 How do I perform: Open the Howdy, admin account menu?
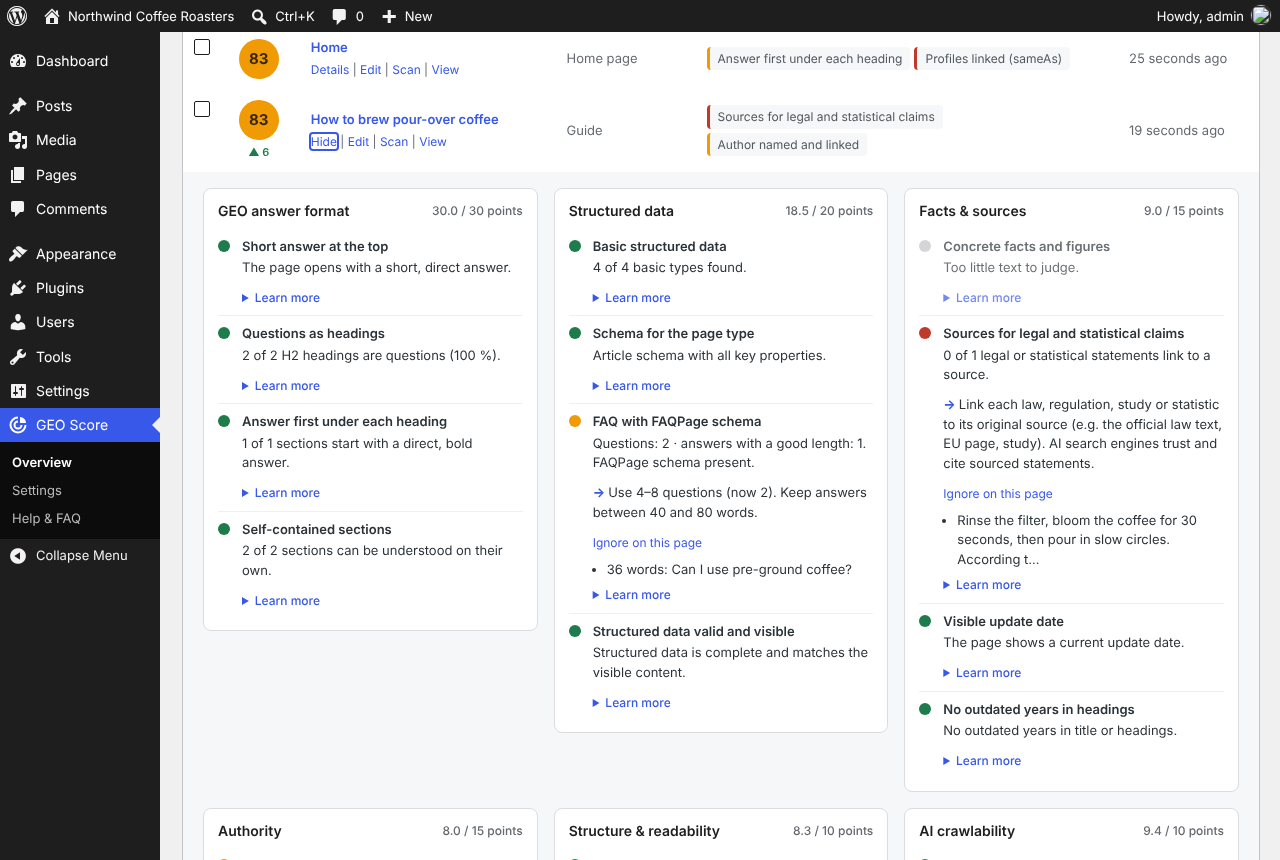pos(1213,16)
